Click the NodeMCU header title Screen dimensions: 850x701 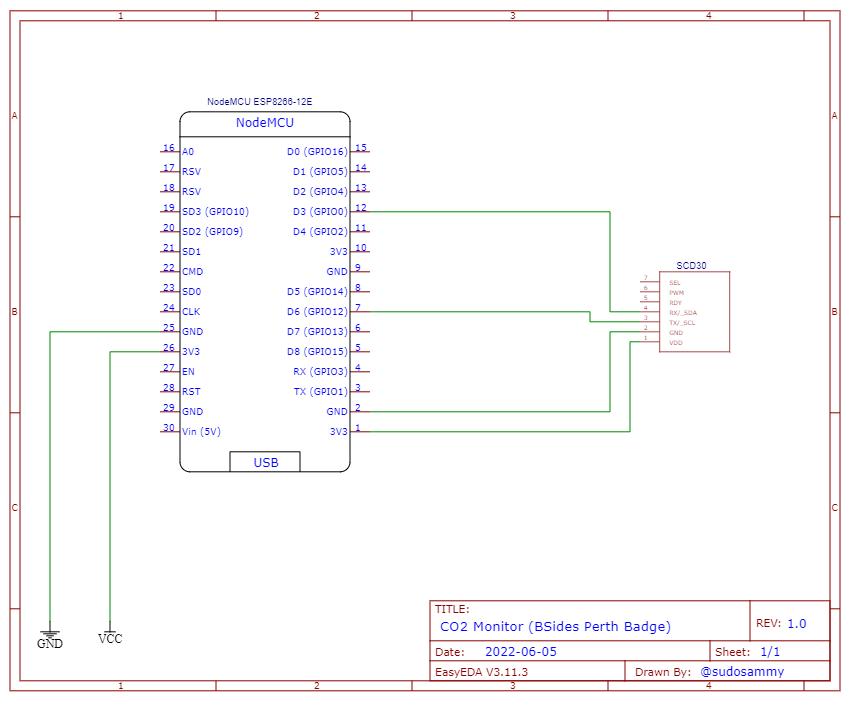(x=265, y=123)
